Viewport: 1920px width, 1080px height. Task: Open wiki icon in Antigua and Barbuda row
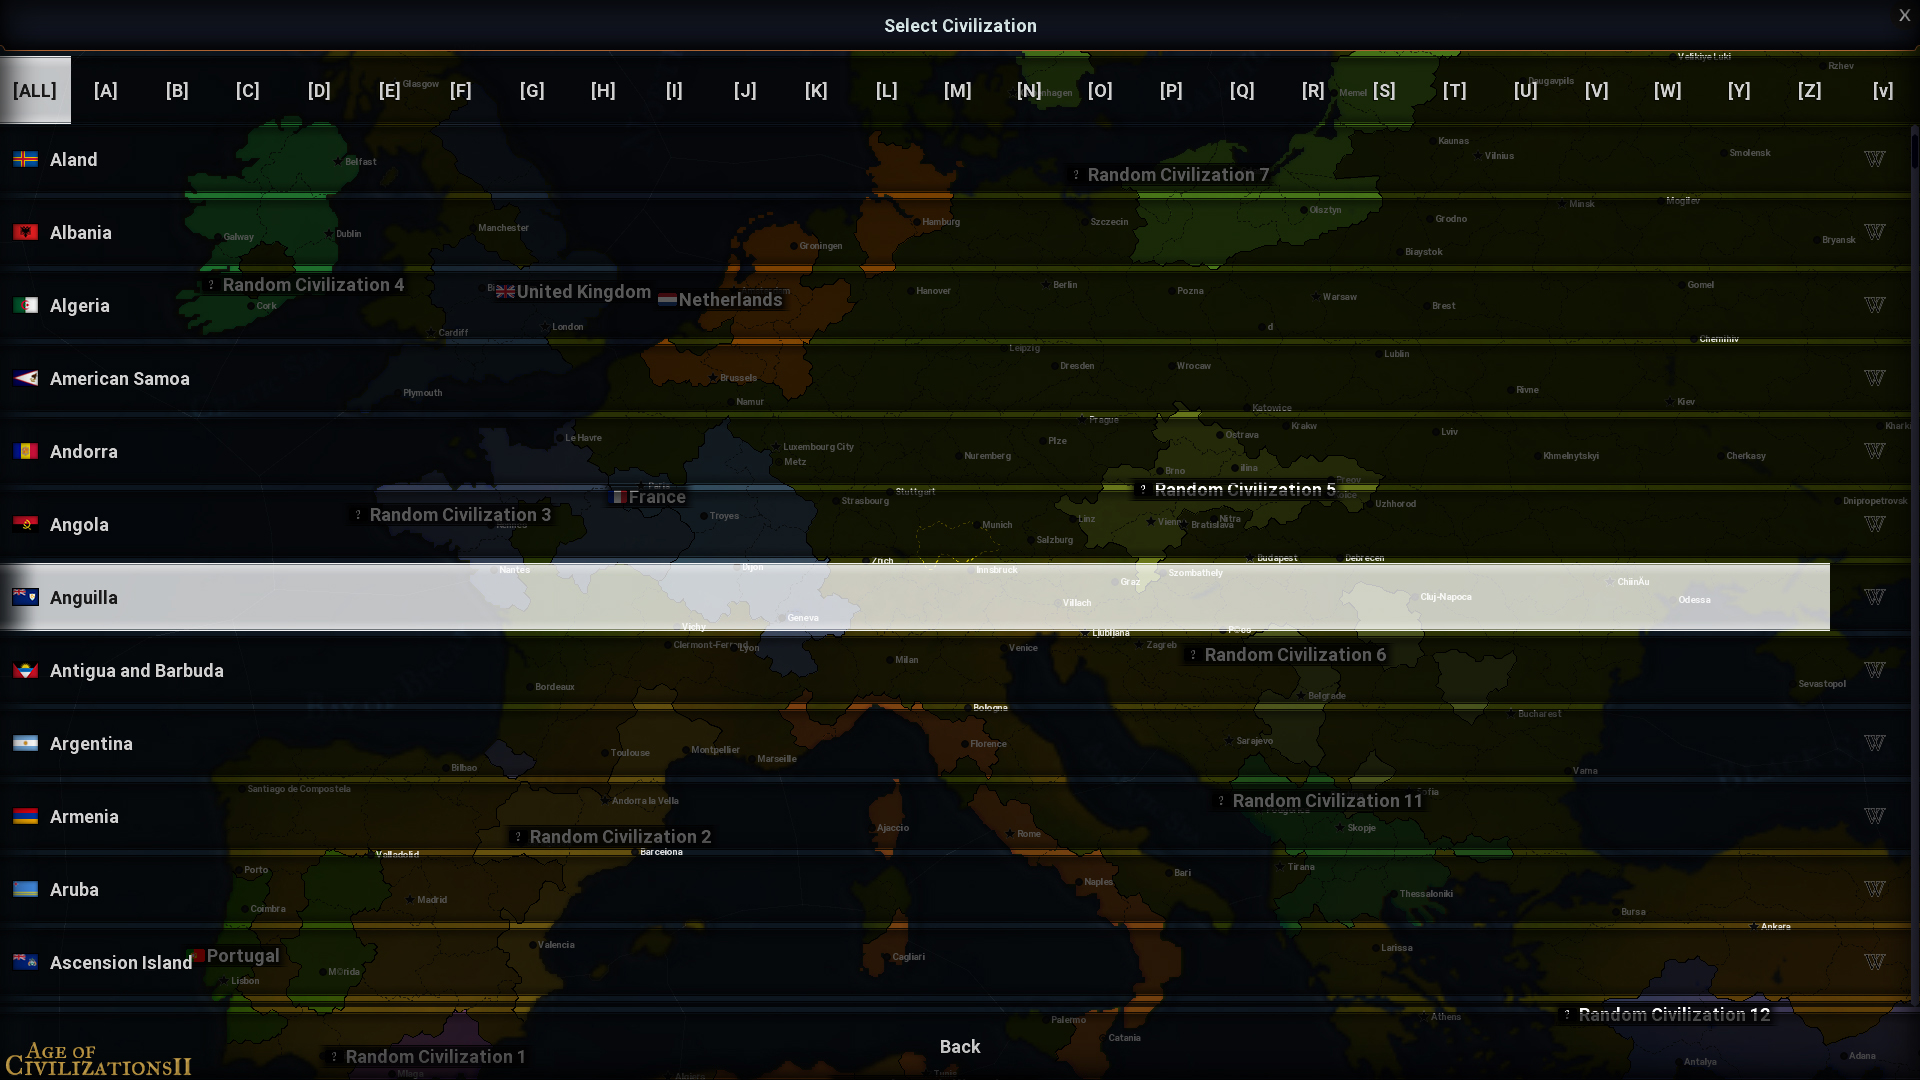point(1875,670)
